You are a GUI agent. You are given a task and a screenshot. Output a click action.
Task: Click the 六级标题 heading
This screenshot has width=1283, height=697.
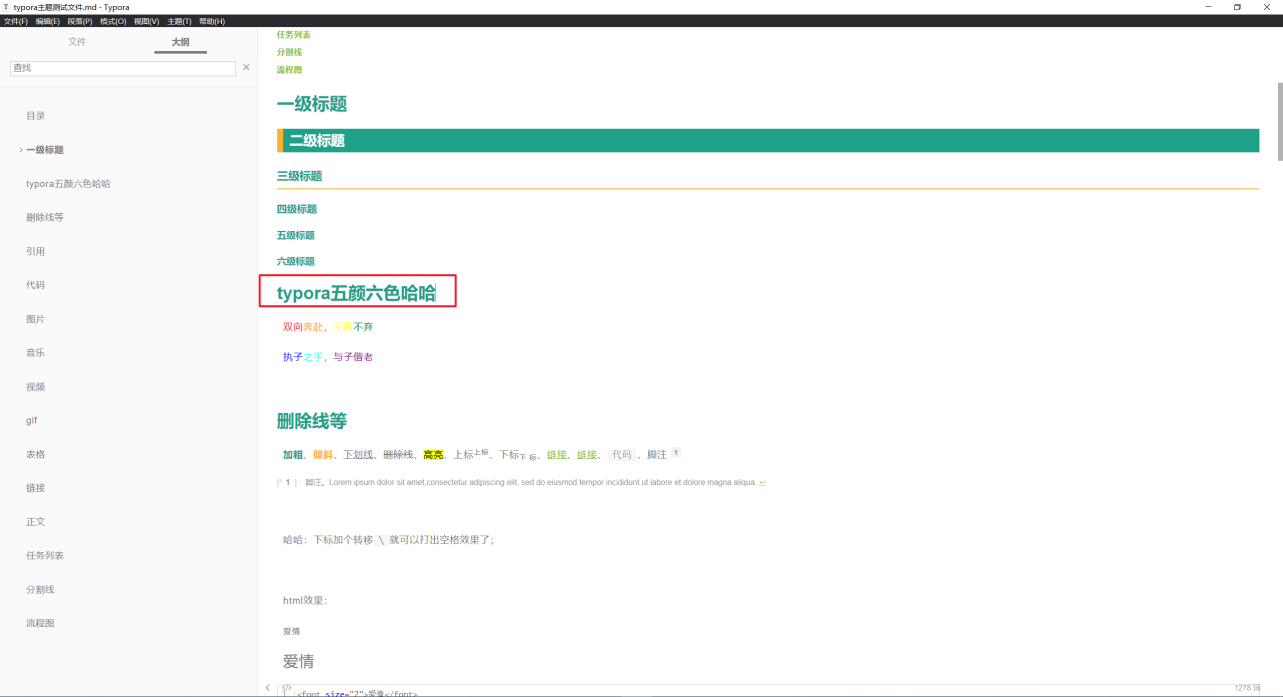click(x=296, y=261)
